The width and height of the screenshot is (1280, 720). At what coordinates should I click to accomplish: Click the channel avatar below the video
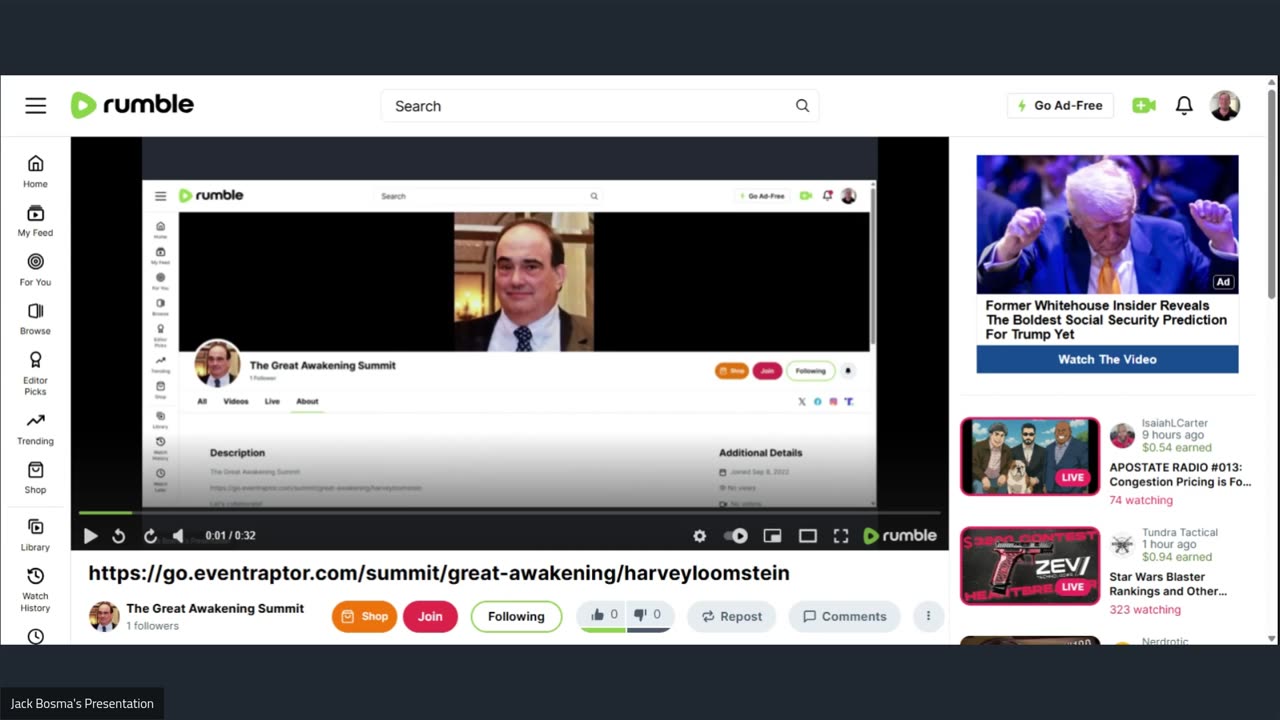[104, 616]
